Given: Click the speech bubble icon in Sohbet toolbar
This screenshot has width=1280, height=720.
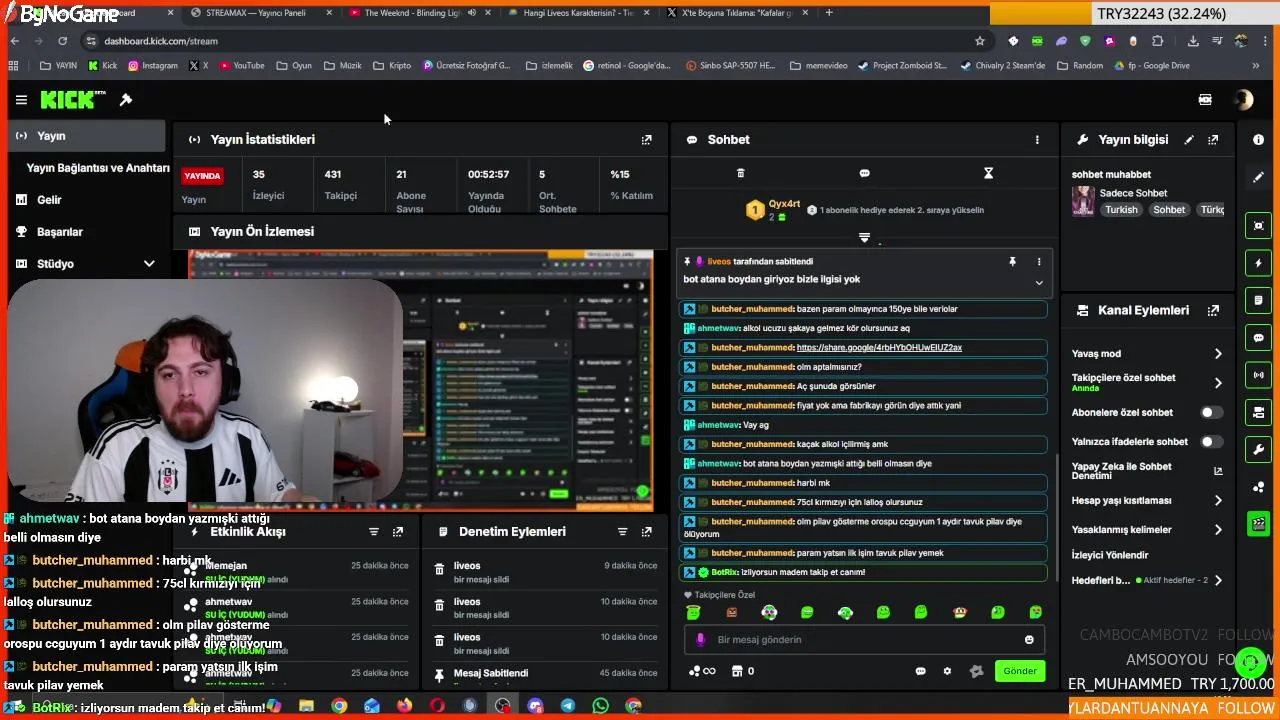Looking at the screenshot, I should coord(864,173).
